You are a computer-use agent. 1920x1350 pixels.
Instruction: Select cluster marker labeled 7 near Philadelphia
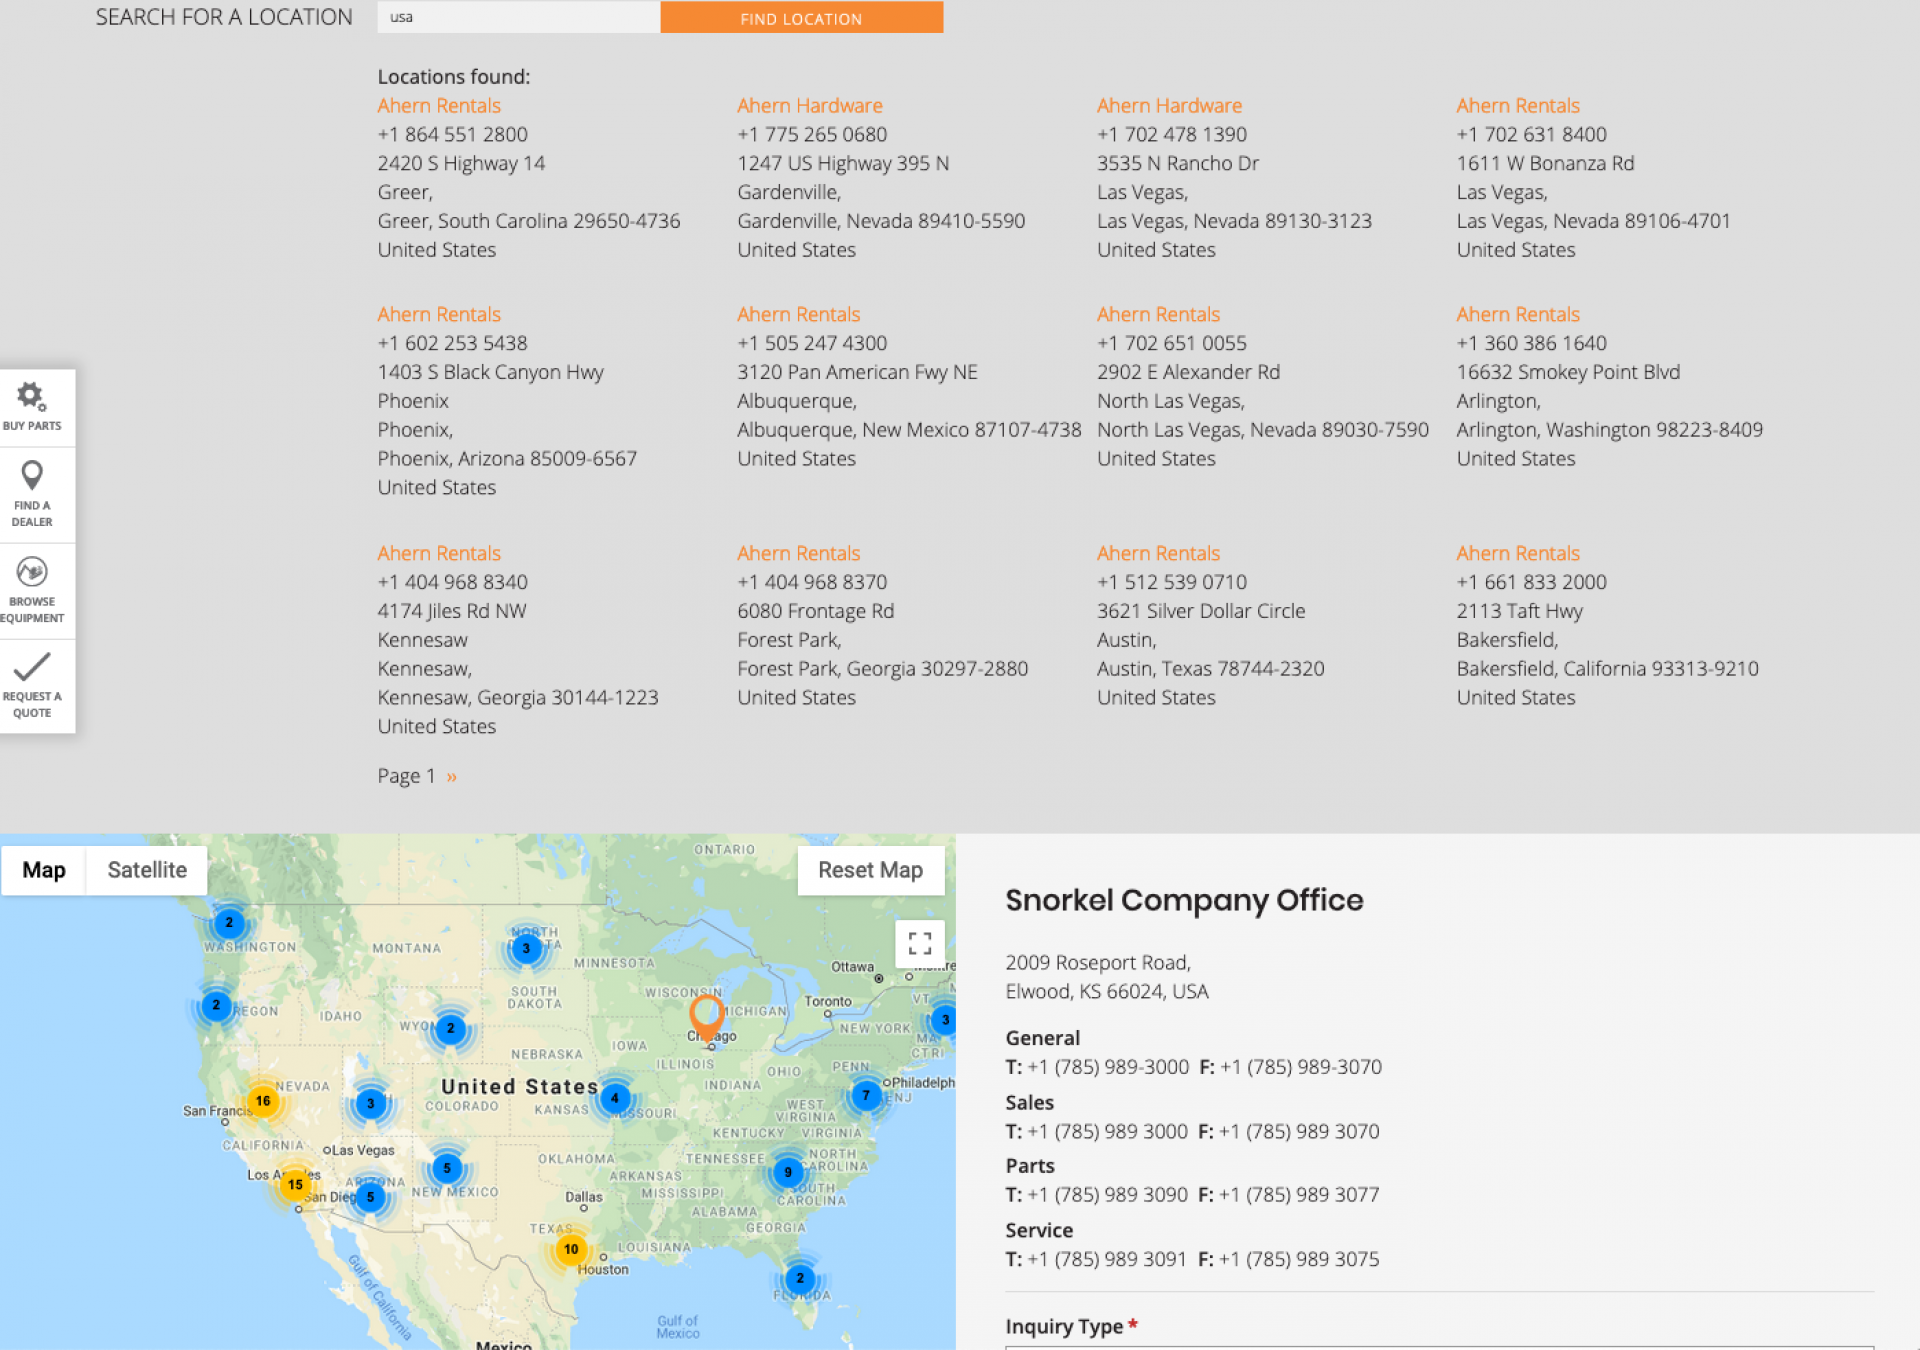(x=866, y=1096)
